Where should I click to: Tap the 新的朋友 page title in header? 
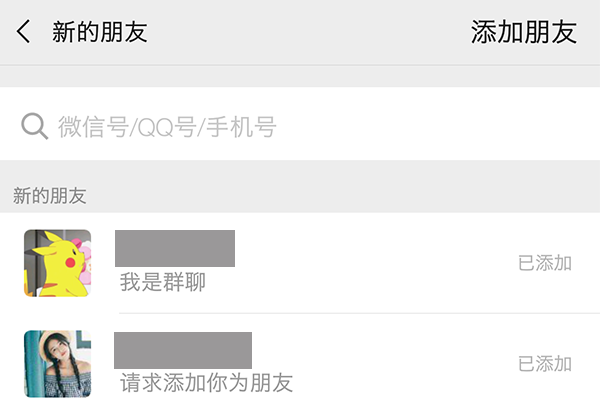click(99, 32)
